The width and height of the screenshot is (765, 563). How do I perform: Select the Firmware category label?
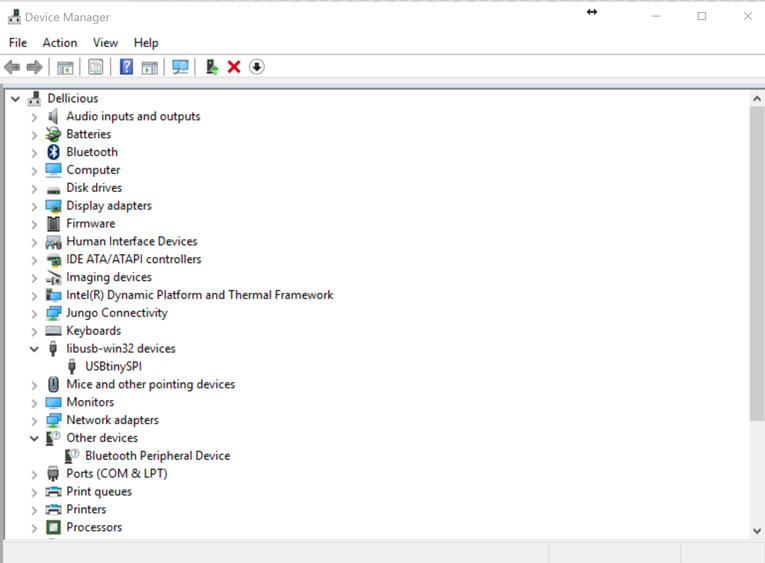pyautogui.click(x=91, y=223)
